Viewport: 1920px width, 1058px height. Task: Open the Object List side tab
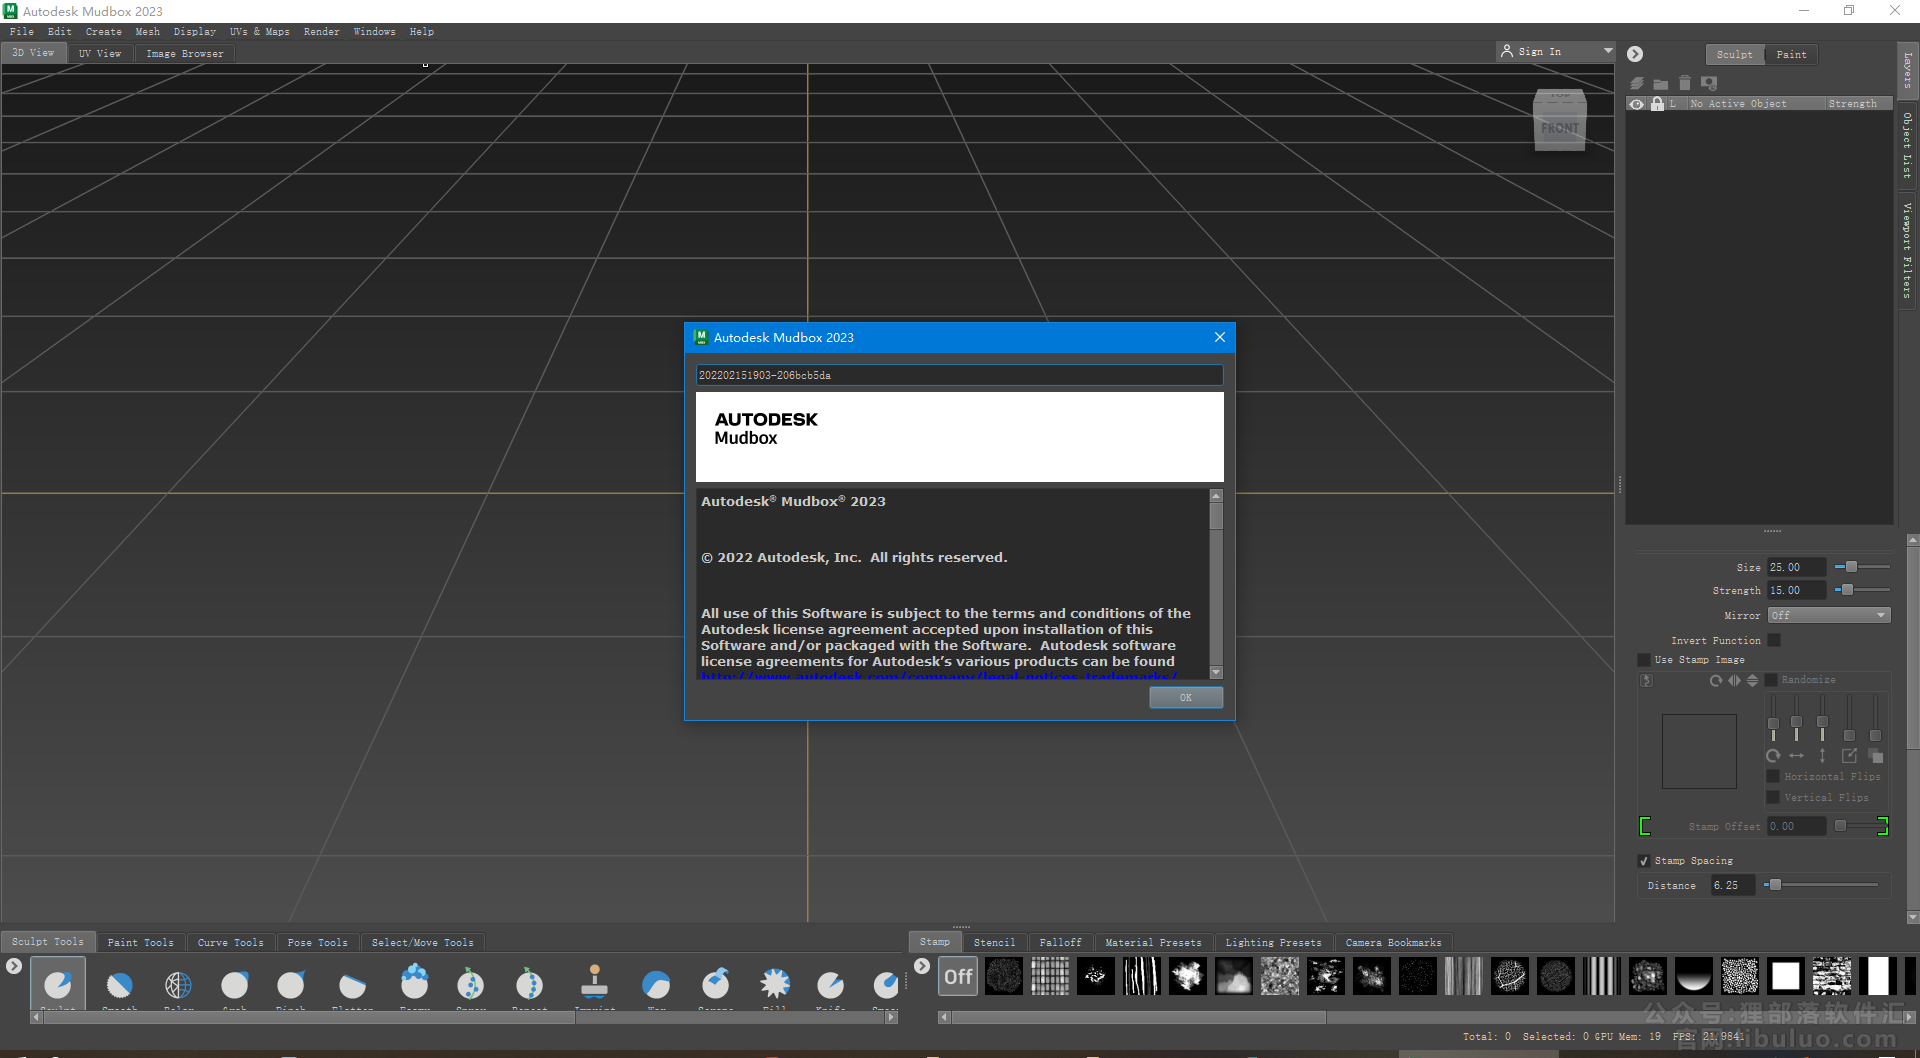(1908, 145)
